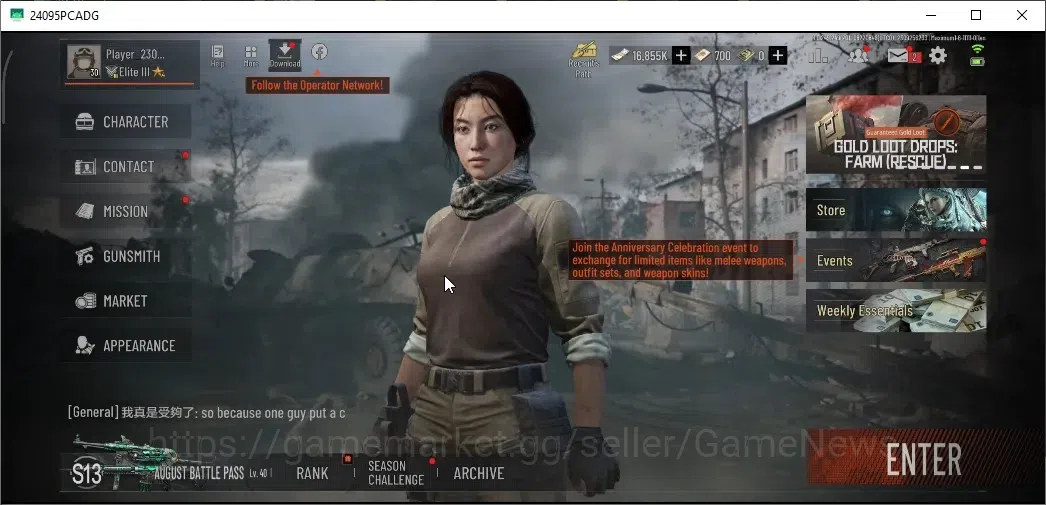This screenshot has height=505, width=1046.
Task: Open the friends icon
Action: point(858,55)
